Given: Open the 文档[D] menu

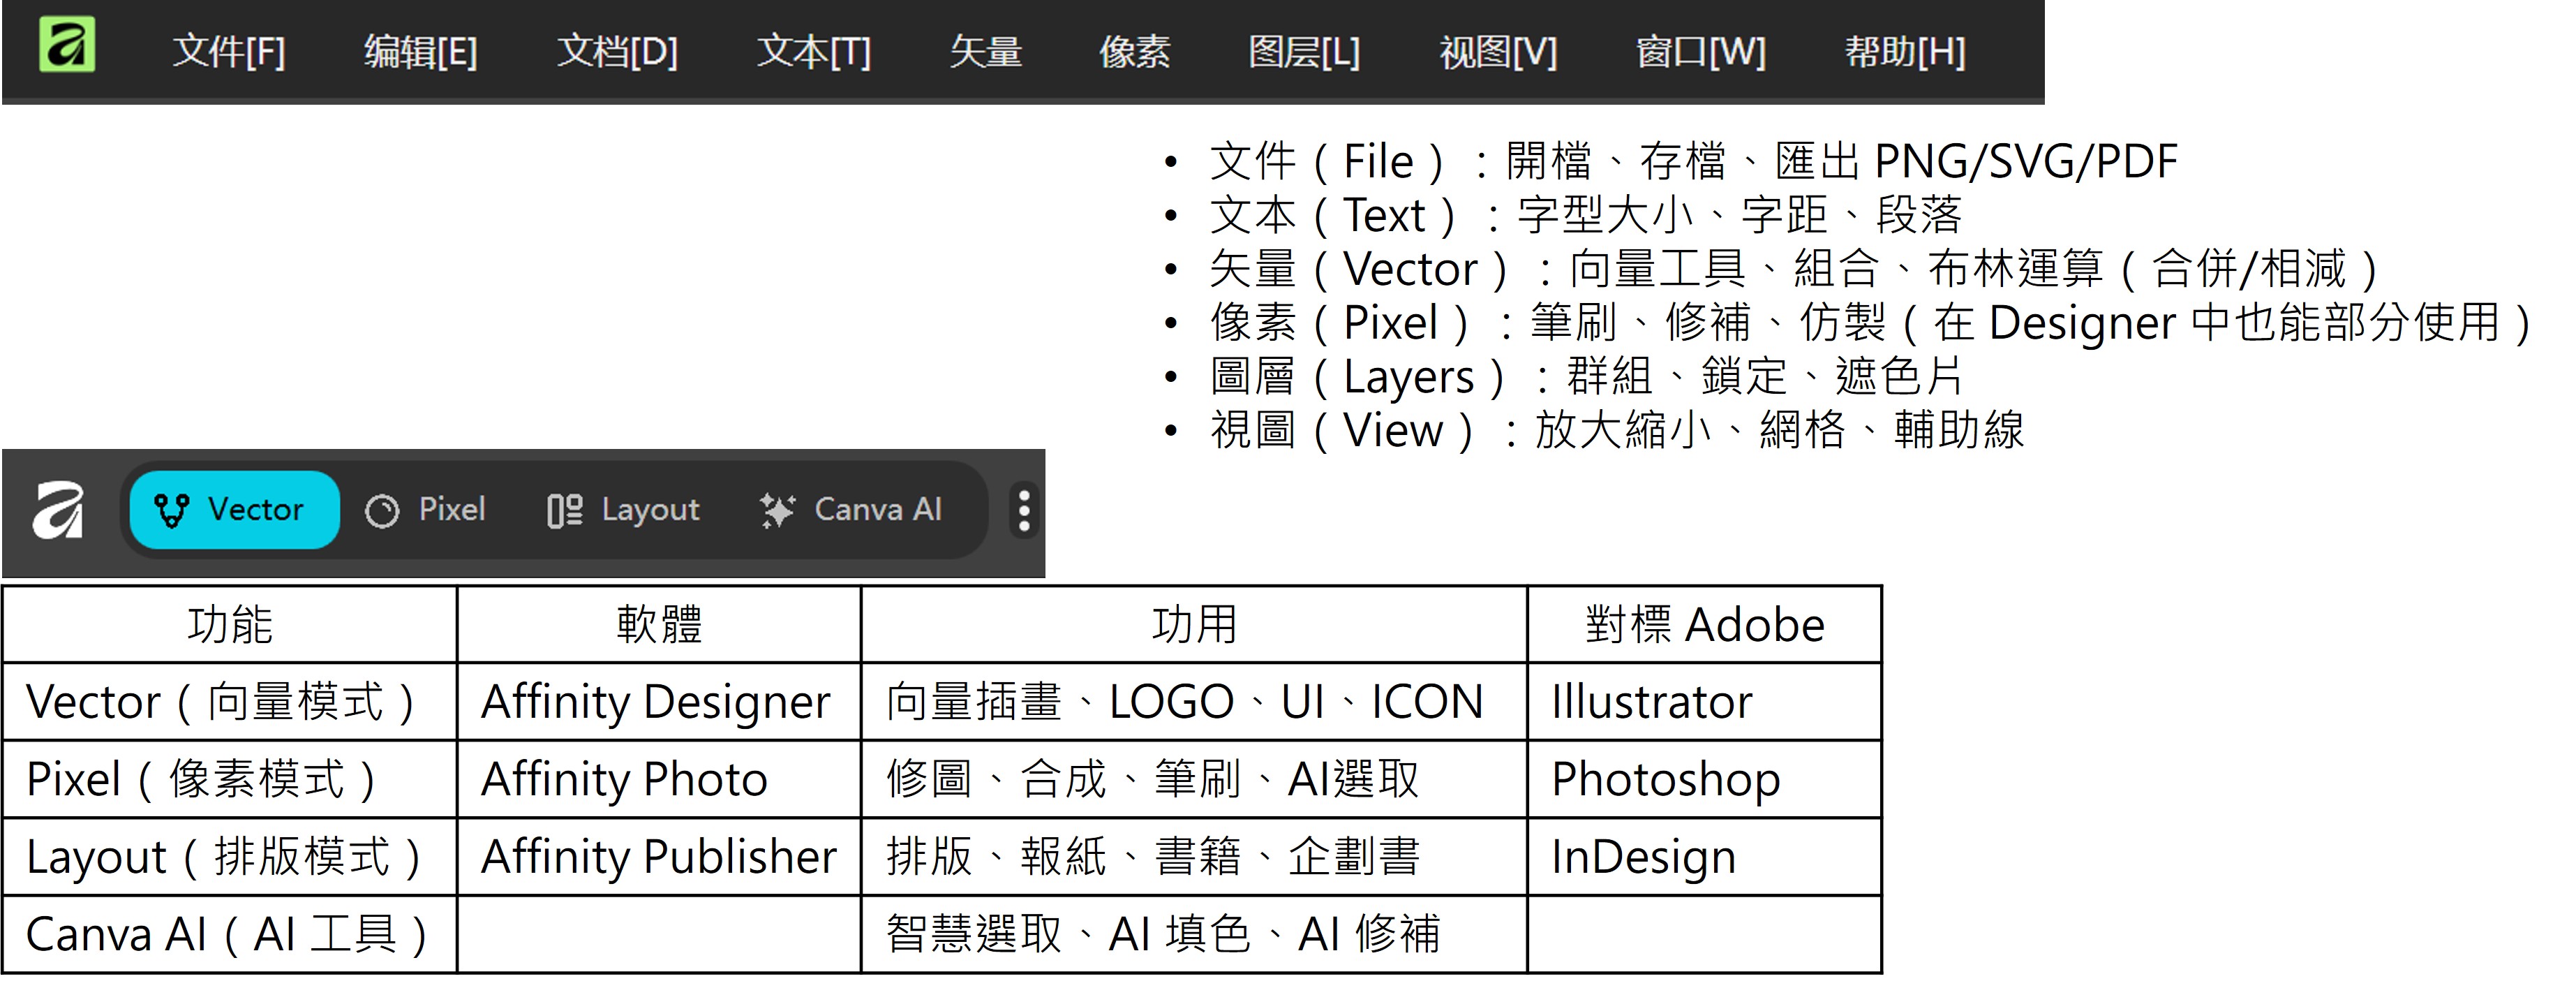Looking at the screenshot, I should 617,51.
